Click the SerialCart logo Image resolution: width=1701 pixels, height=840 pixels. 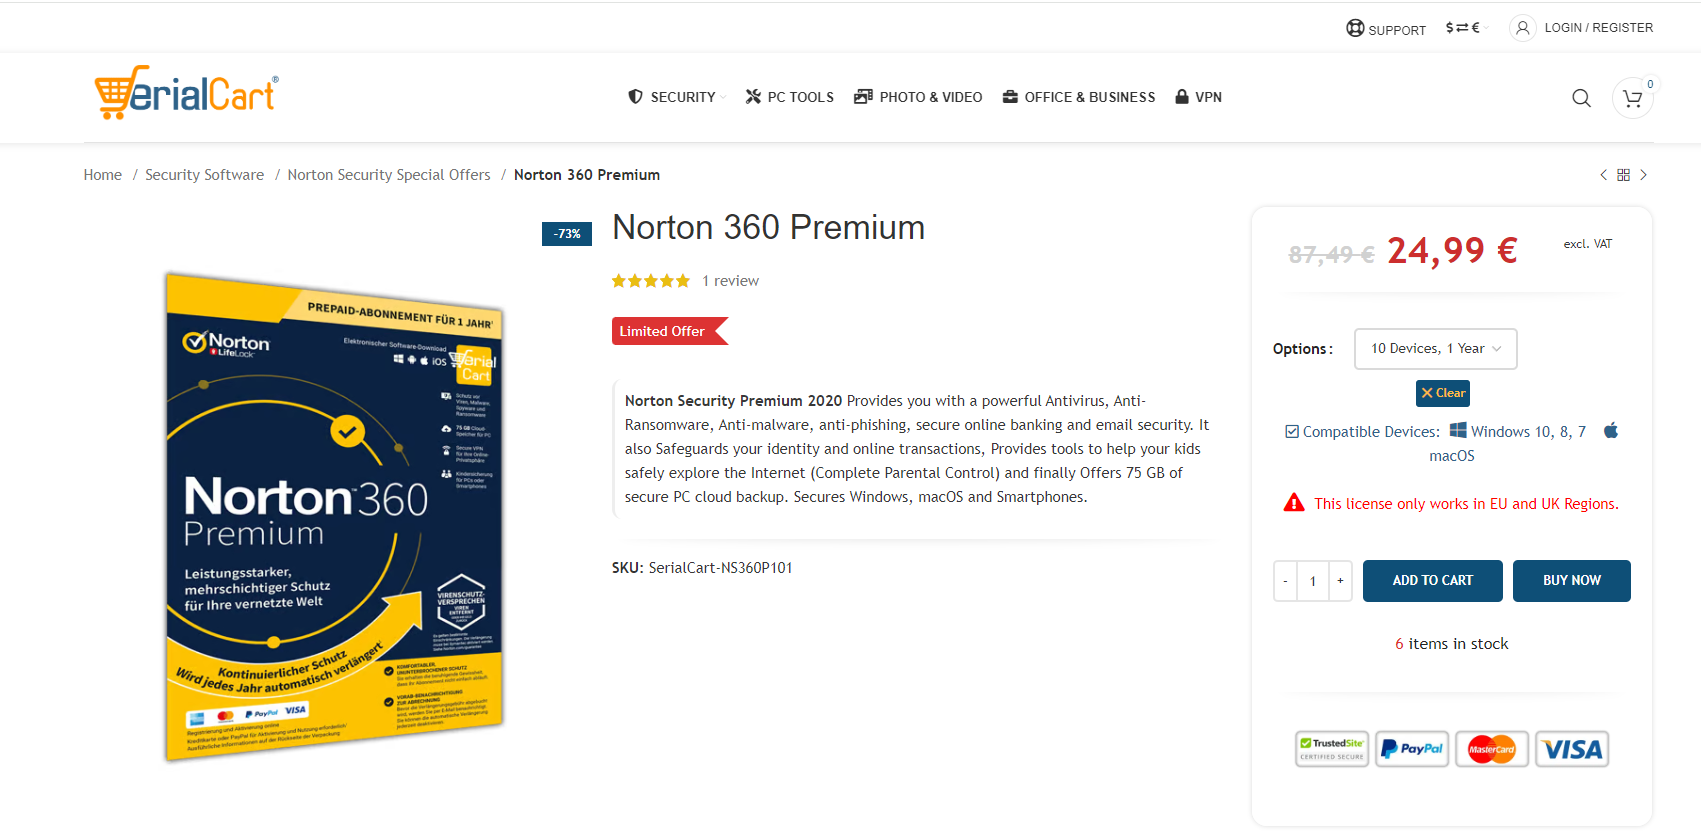pos(186,93)
